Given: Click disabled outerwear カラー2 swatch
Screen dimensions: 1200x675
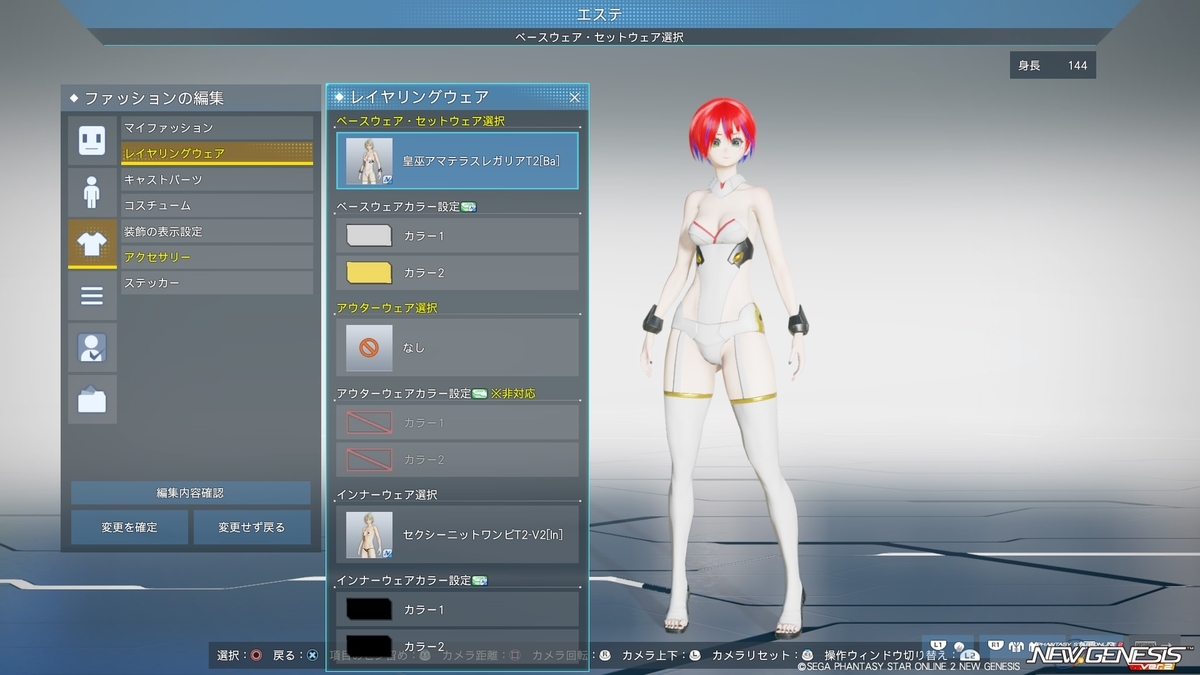Looking at the screenshot, I should [x=369, y=460].
